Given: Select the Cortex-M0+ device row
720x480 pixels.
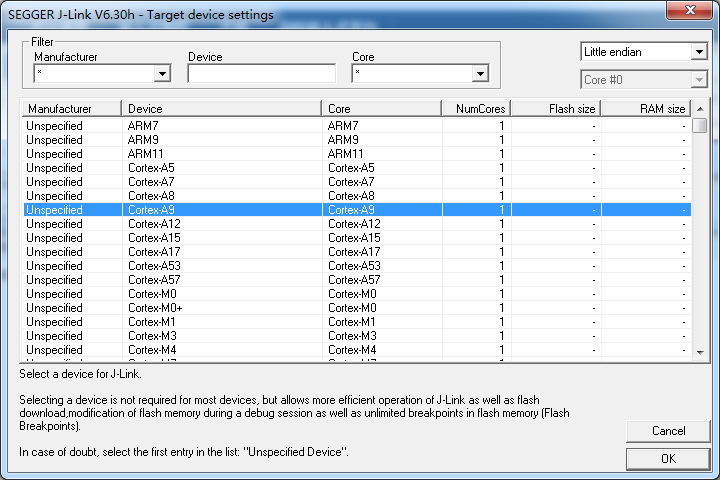Looking at the screenshot, I should 357,308.
